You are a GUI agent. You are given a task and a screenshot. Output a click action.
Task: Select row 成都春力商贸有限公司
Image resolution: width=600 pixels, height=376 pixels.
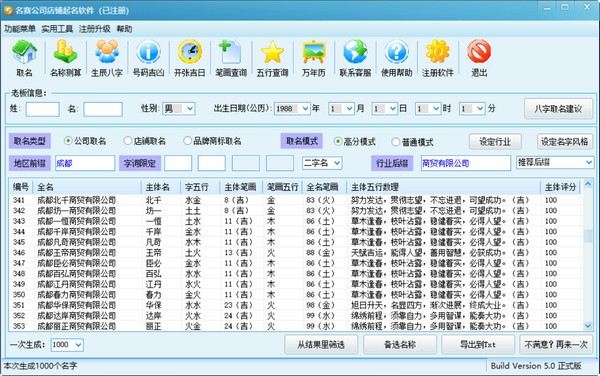[295, 295]
